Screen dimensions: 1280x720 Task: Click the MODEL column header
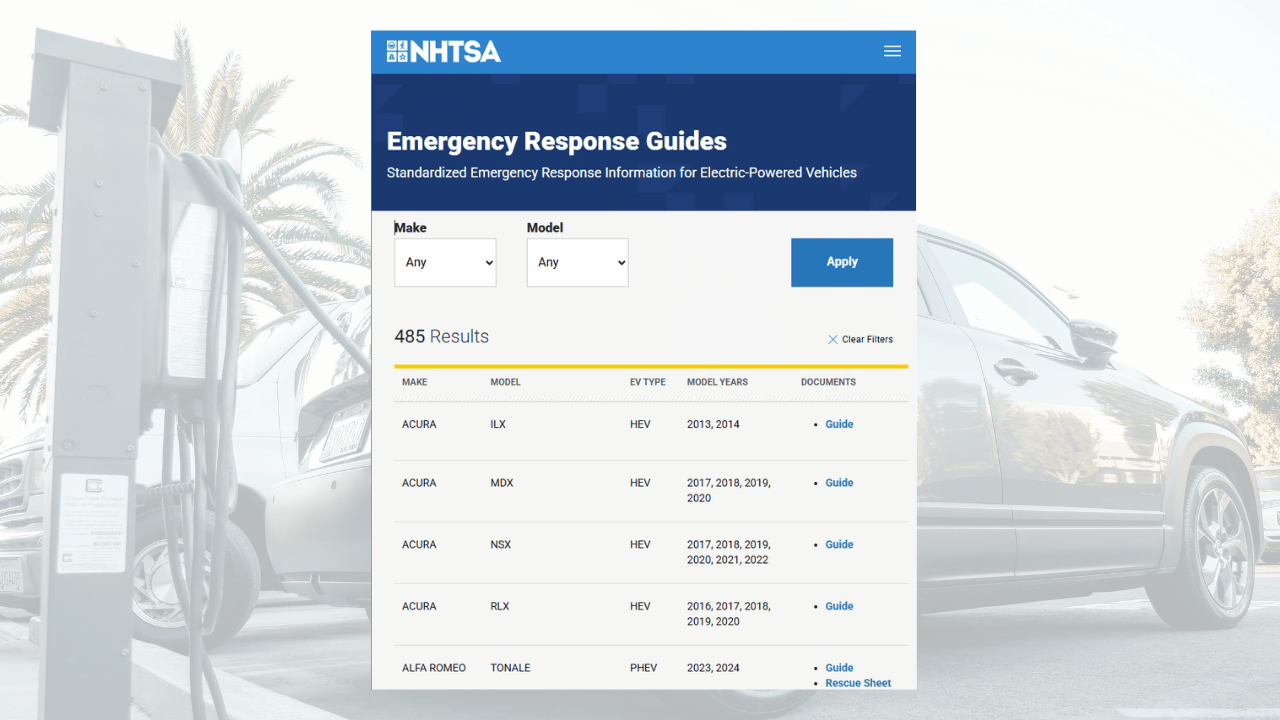pyautogui.click(x=505, y=382)
